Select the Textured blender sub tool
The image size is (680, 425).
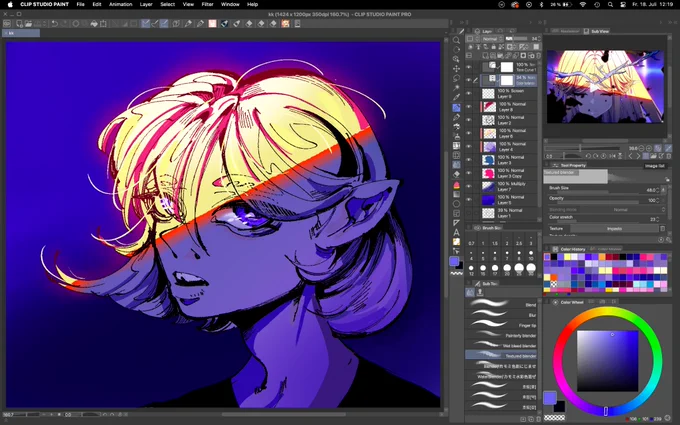tap(501, 355)
